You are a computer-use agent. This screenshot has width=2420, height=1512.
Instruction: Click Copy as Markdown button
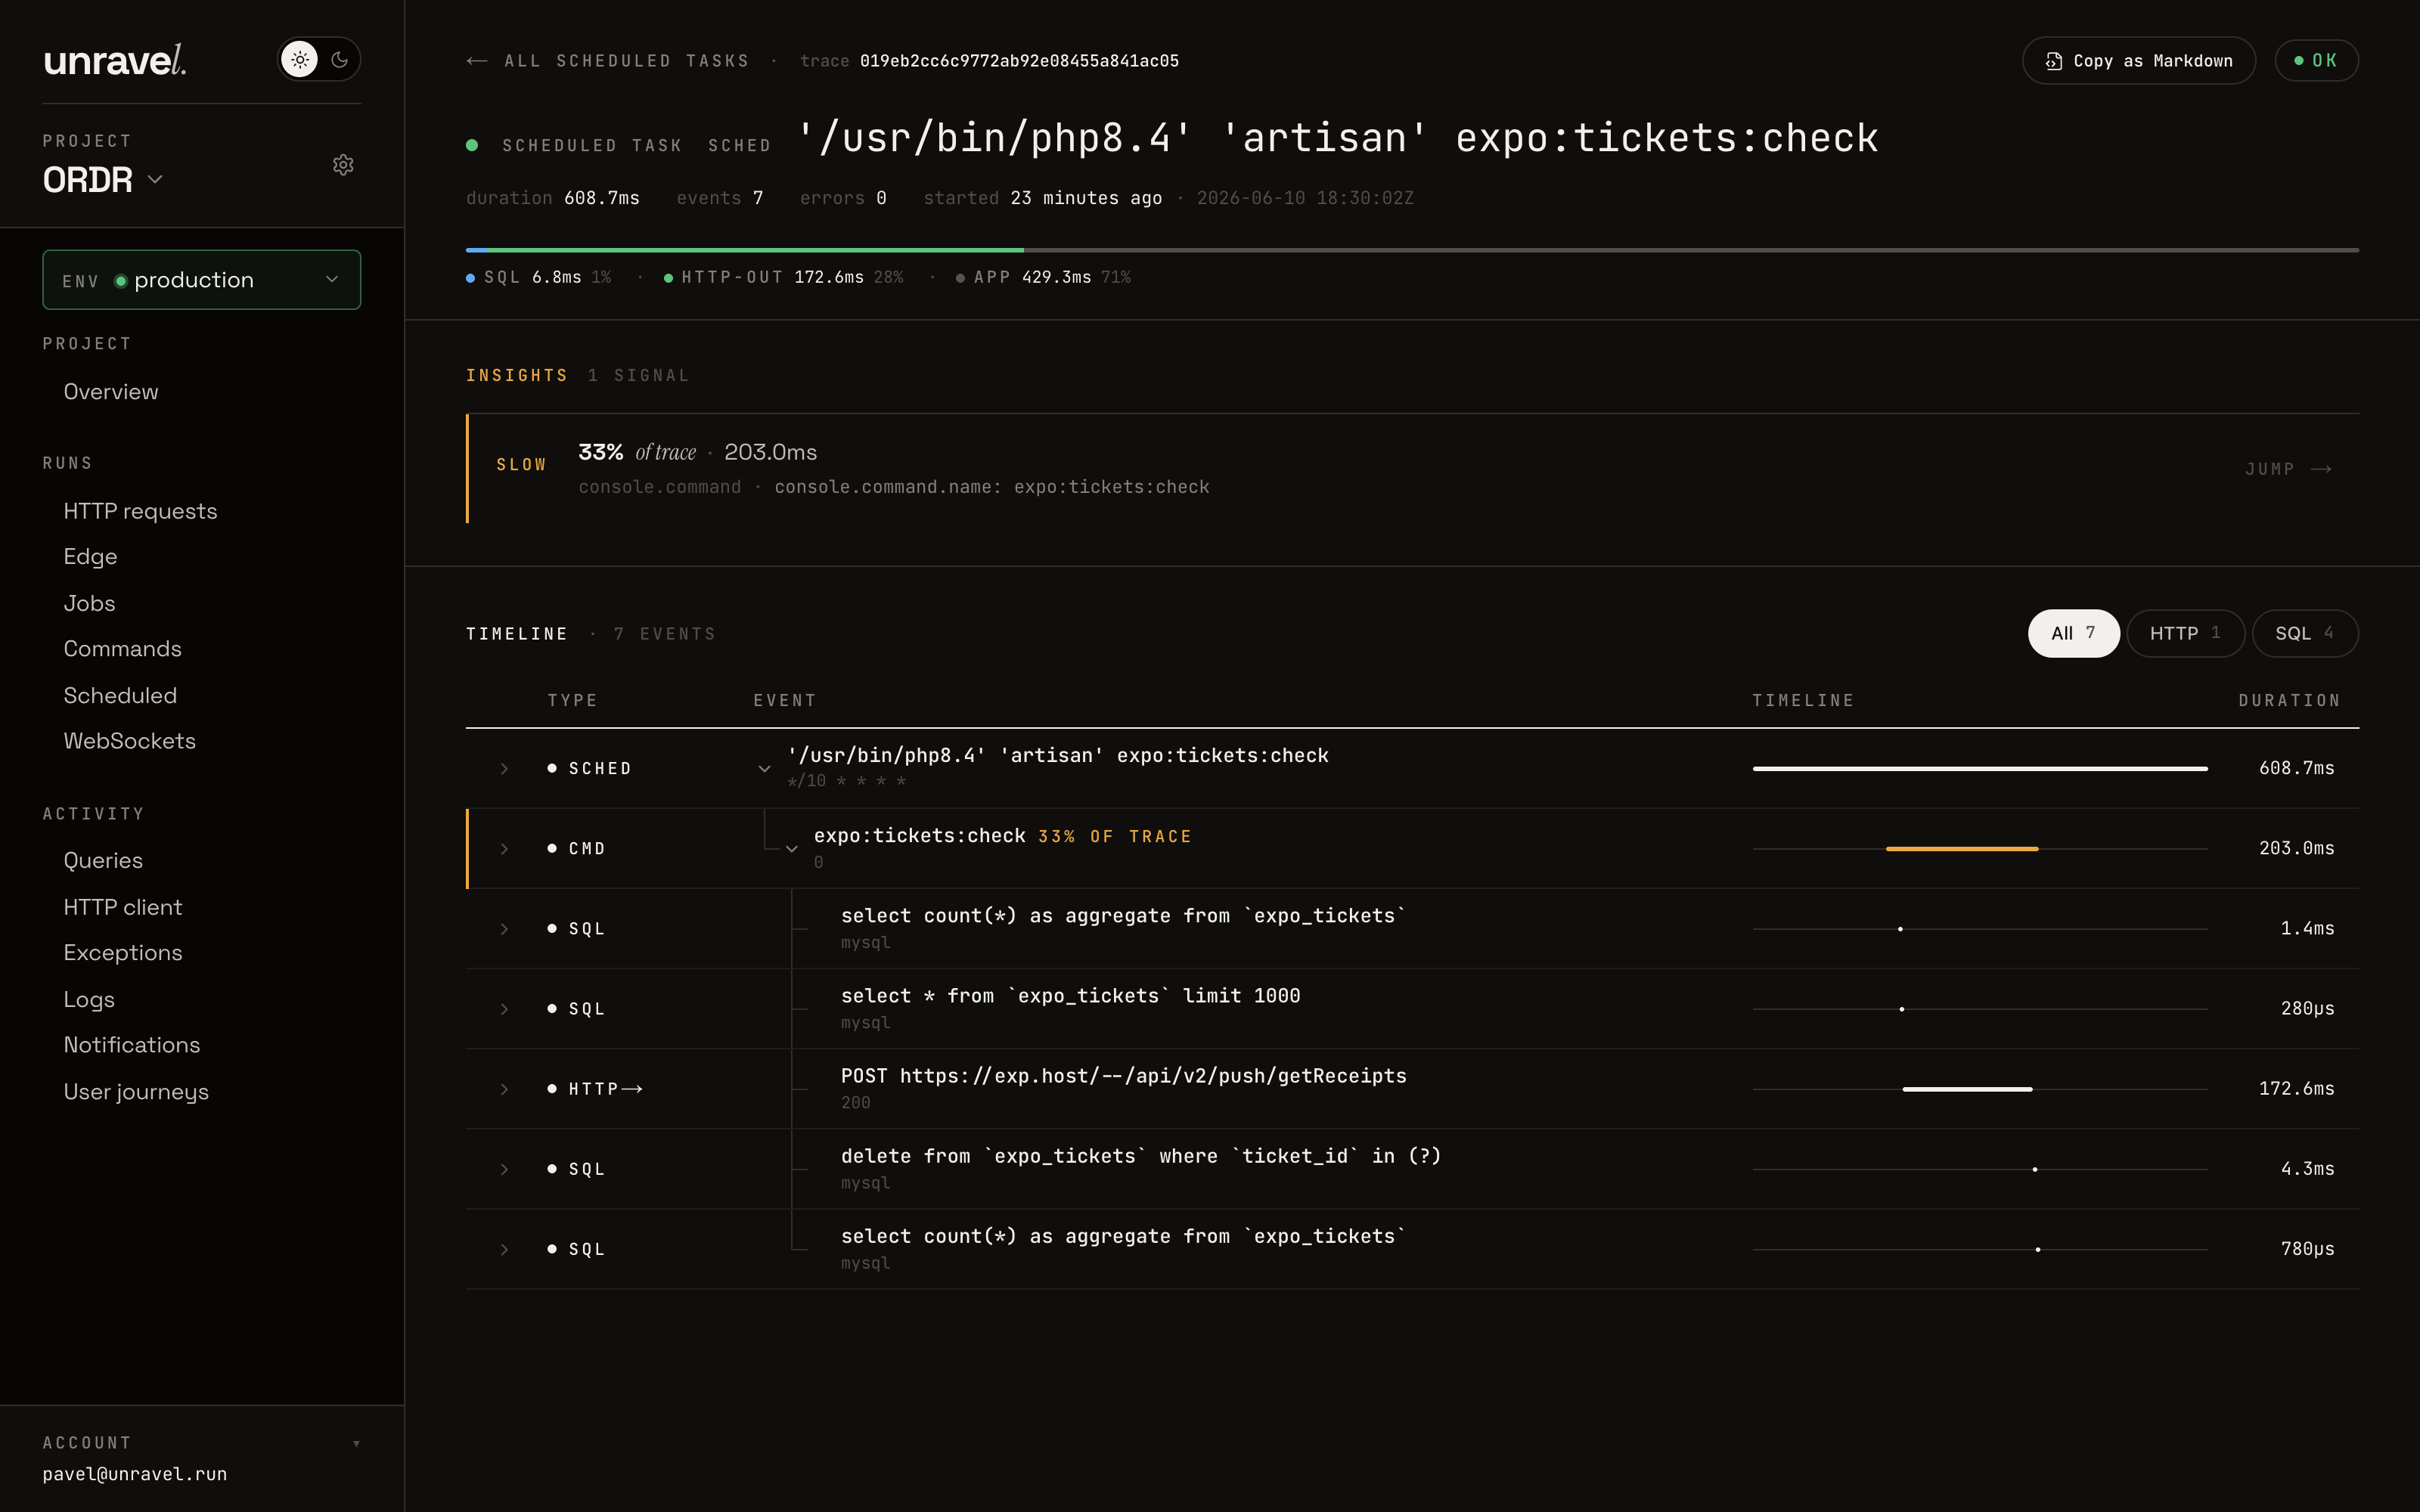[2138, 61]
